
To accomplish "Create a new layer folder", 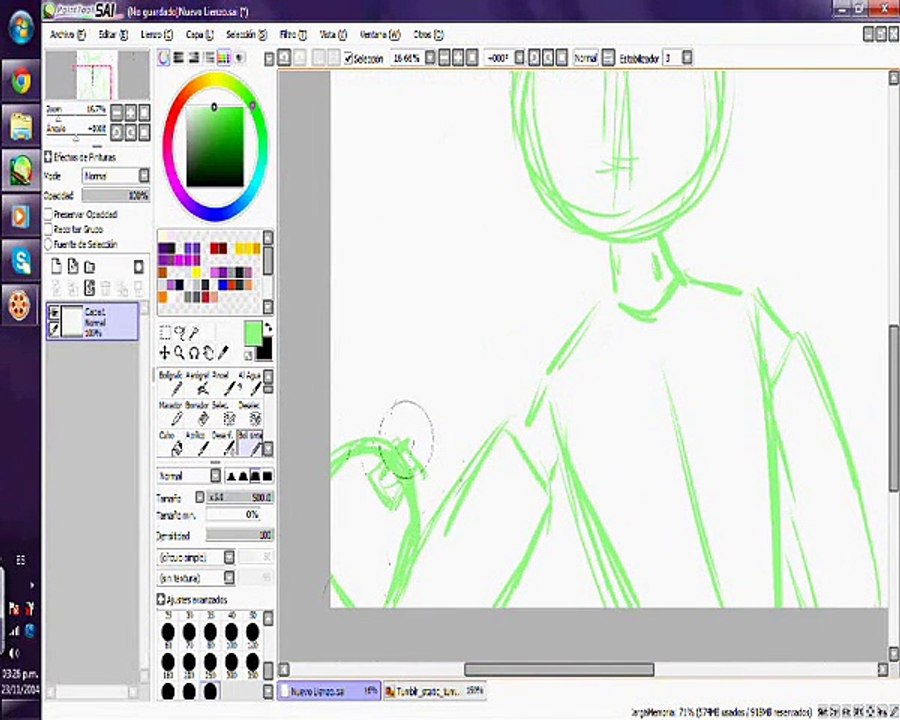I will 90,266.
